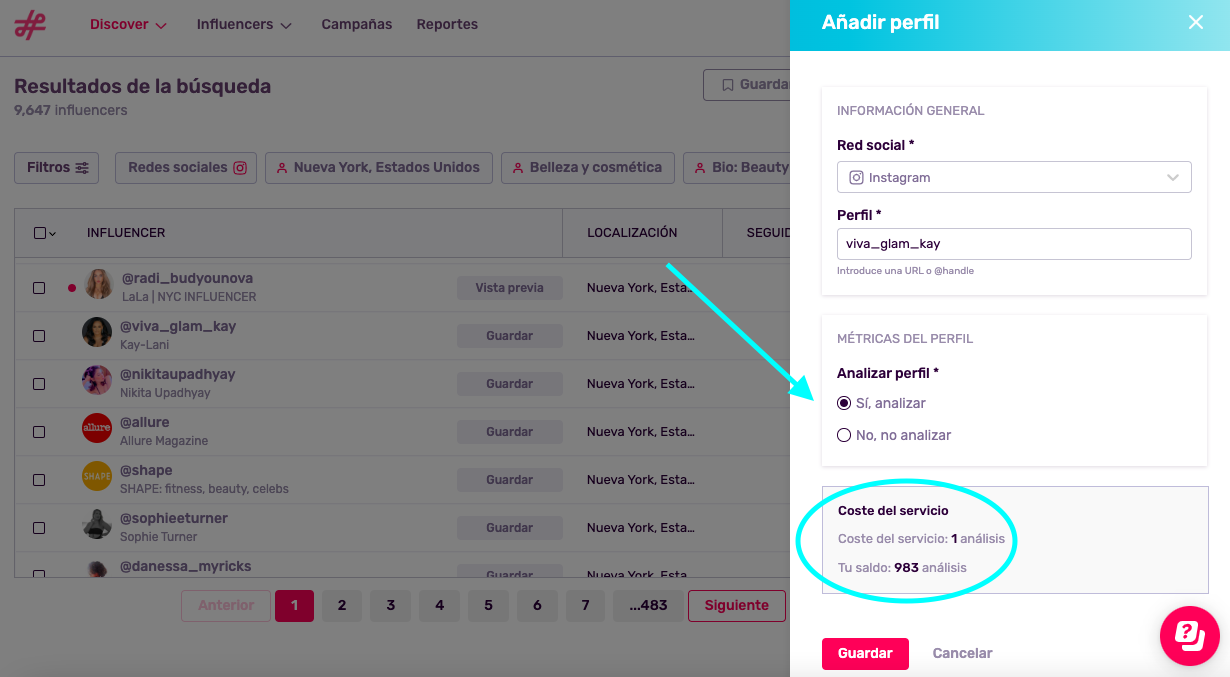This screenshot has width=1230, height=677.
Task: Select the 'Sí, analizar' radio option
Action: [844, 403]
